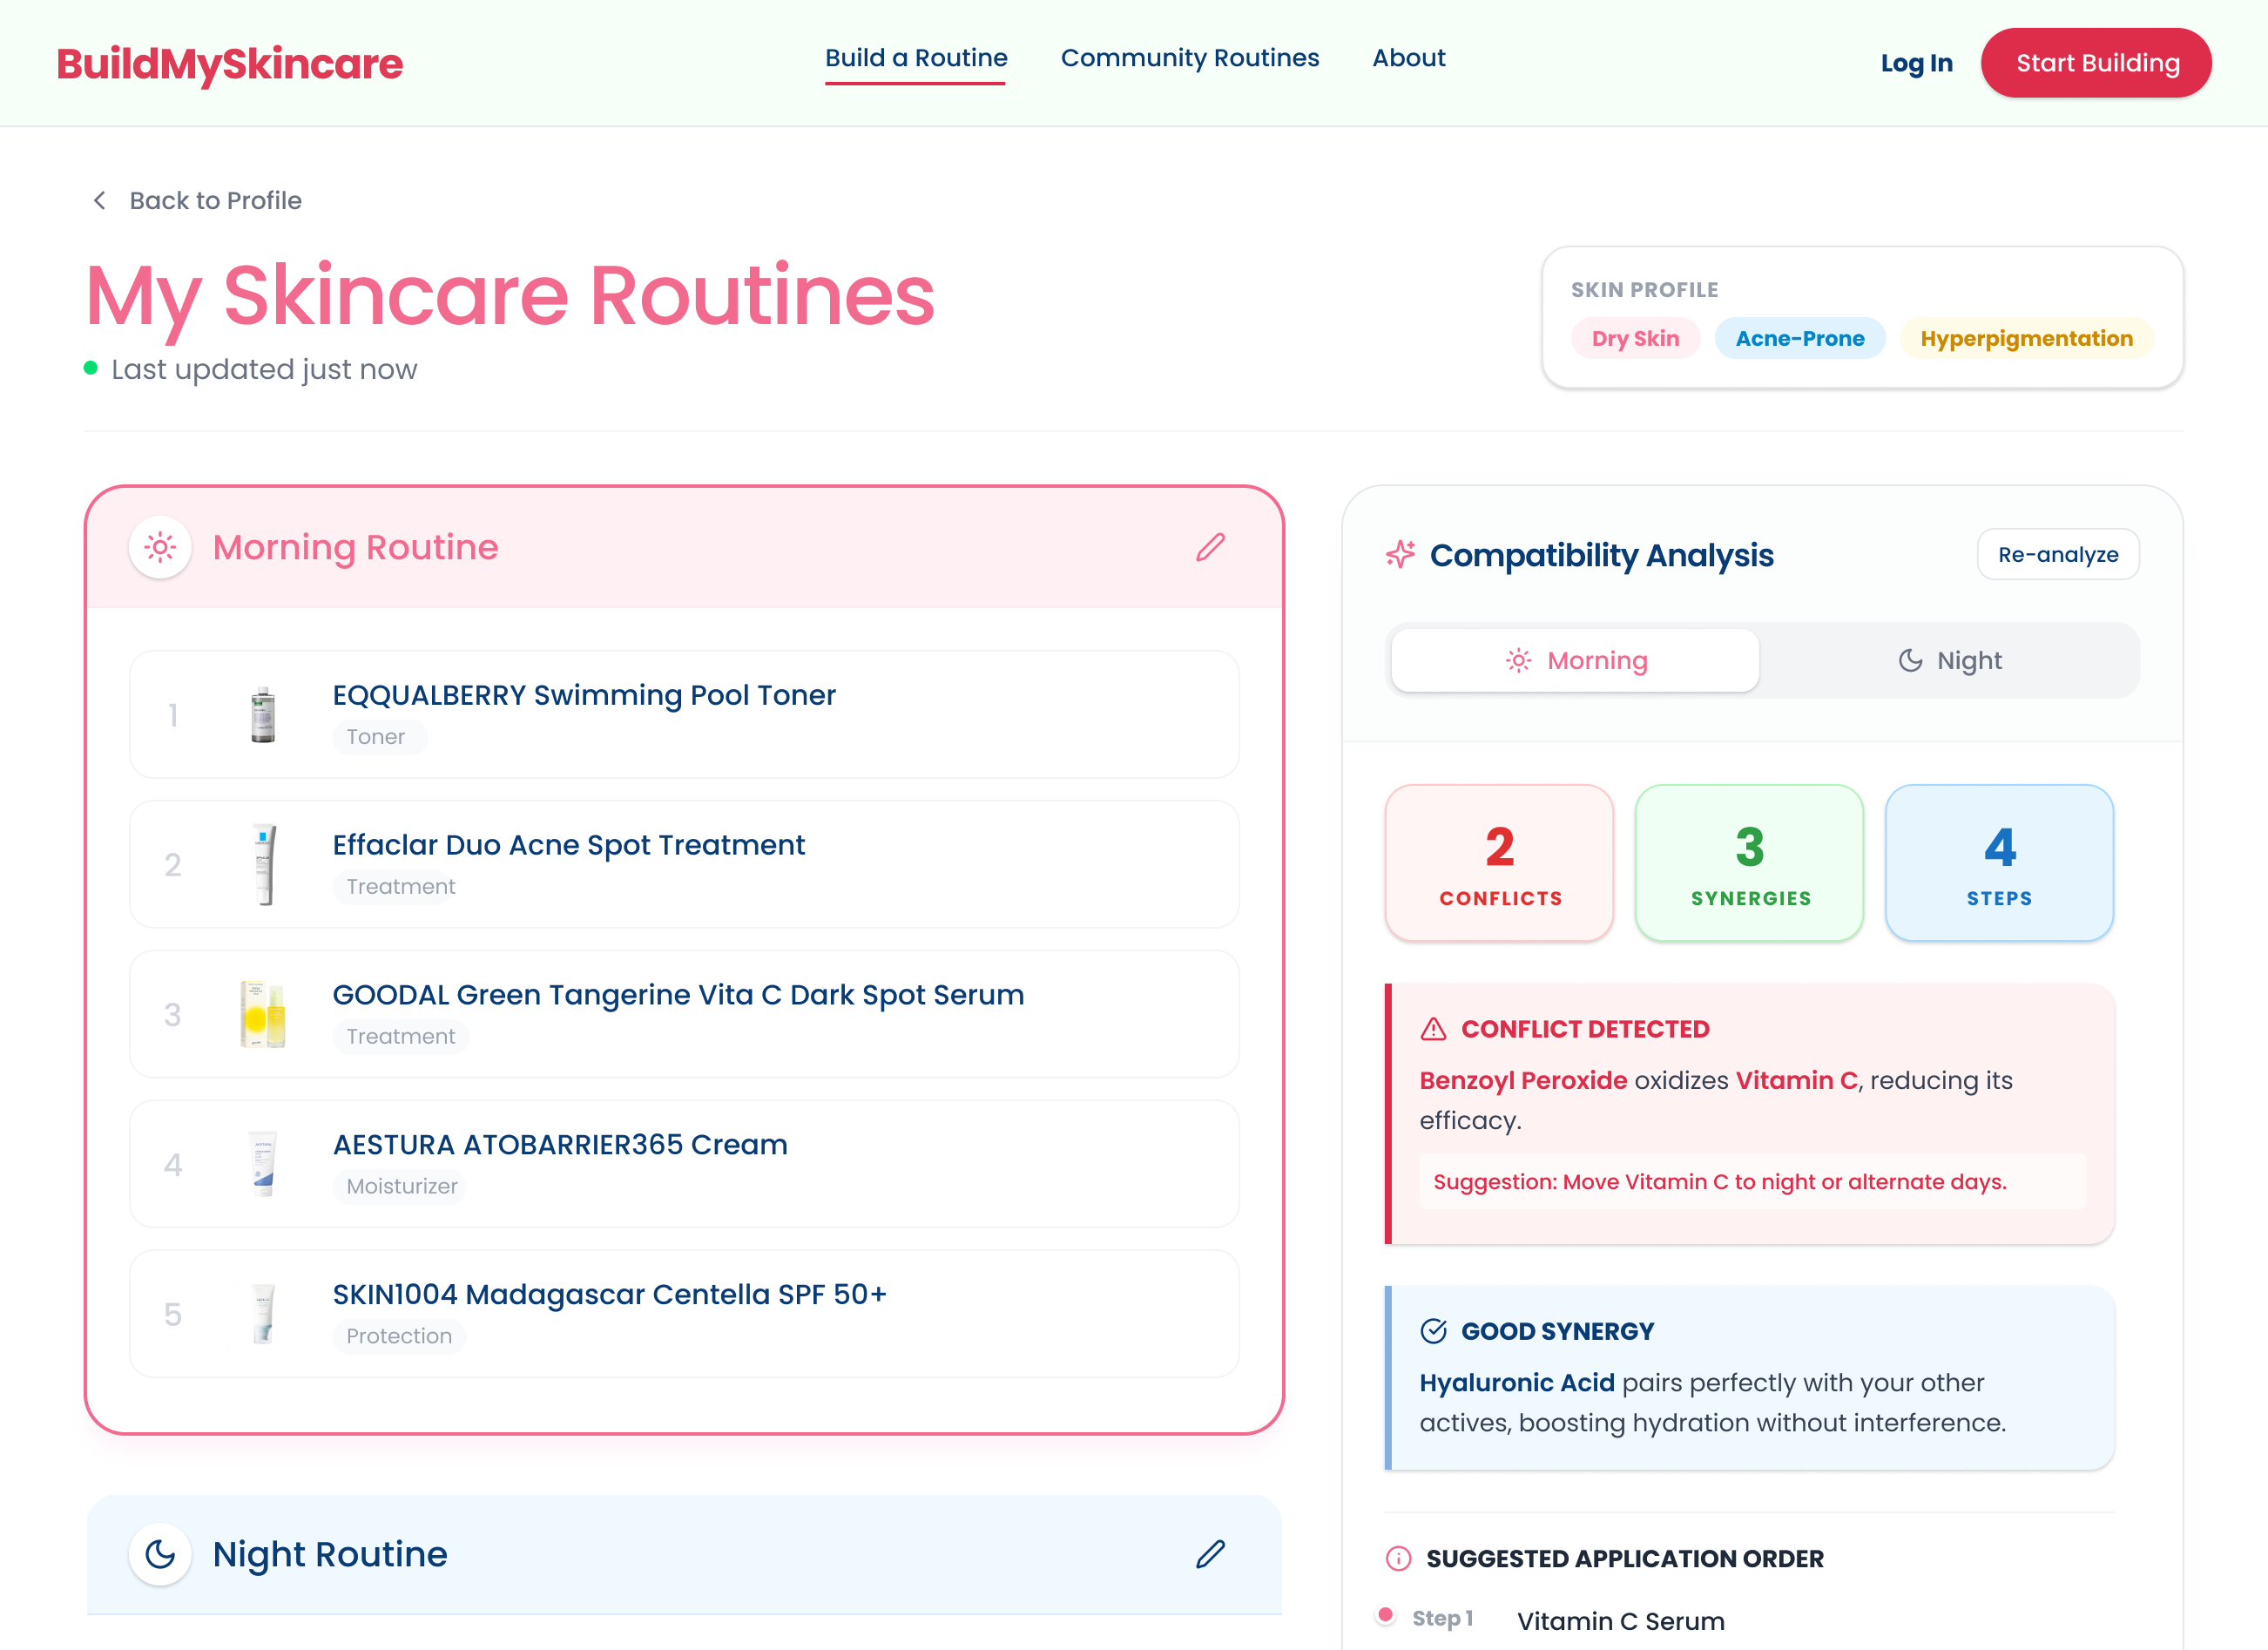Click the Move Vitamin C suggestion text
This screenshot has height=1650, width=2268.
[x=1720, y=1182]
